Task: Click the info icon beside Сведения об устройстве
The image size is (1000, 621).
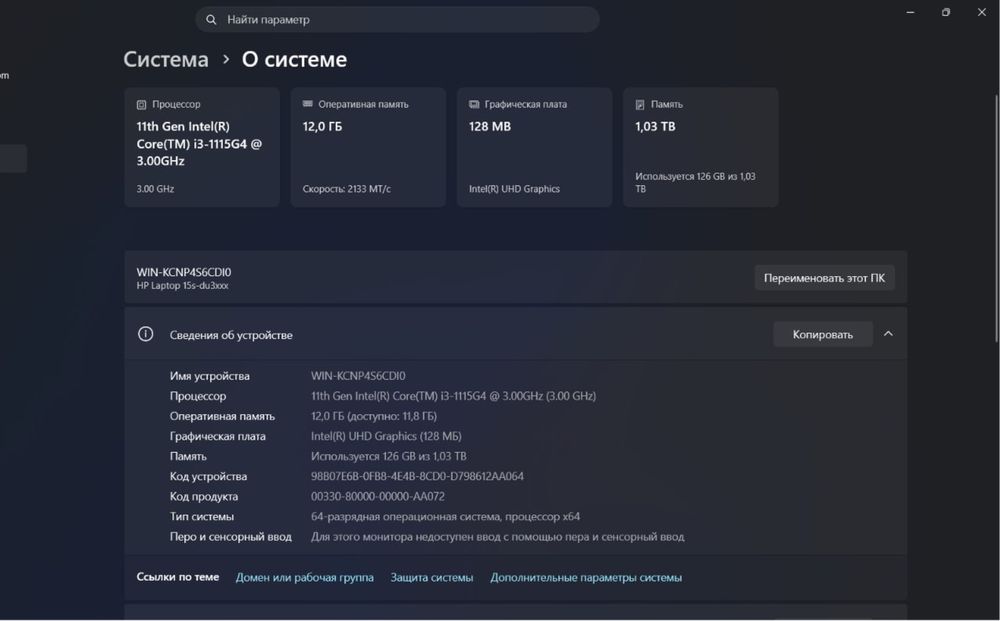Action: 145,334
